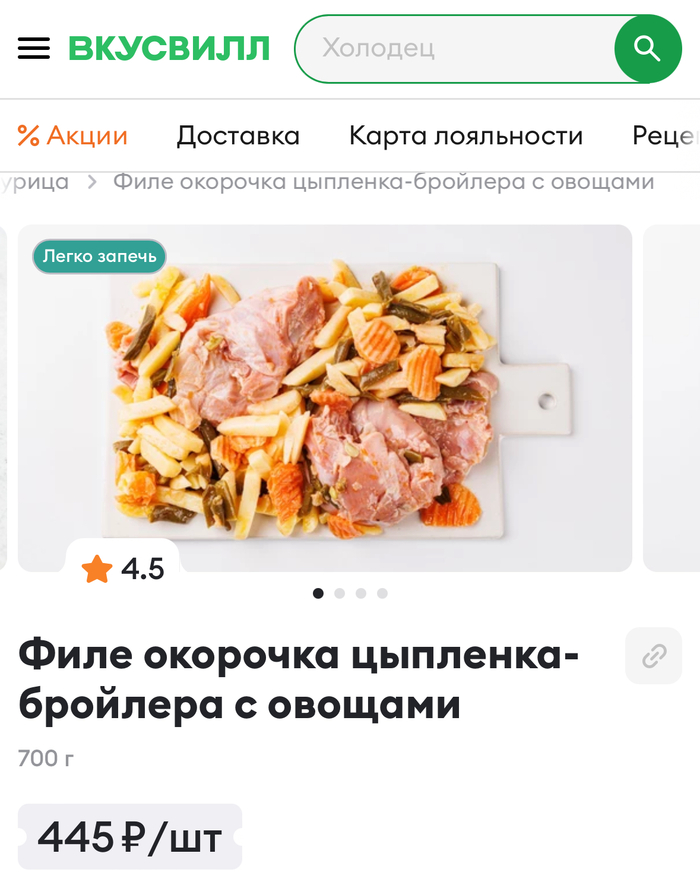Focus the Холодец search field
Screen dimensions: 700x888
[454, 49]
